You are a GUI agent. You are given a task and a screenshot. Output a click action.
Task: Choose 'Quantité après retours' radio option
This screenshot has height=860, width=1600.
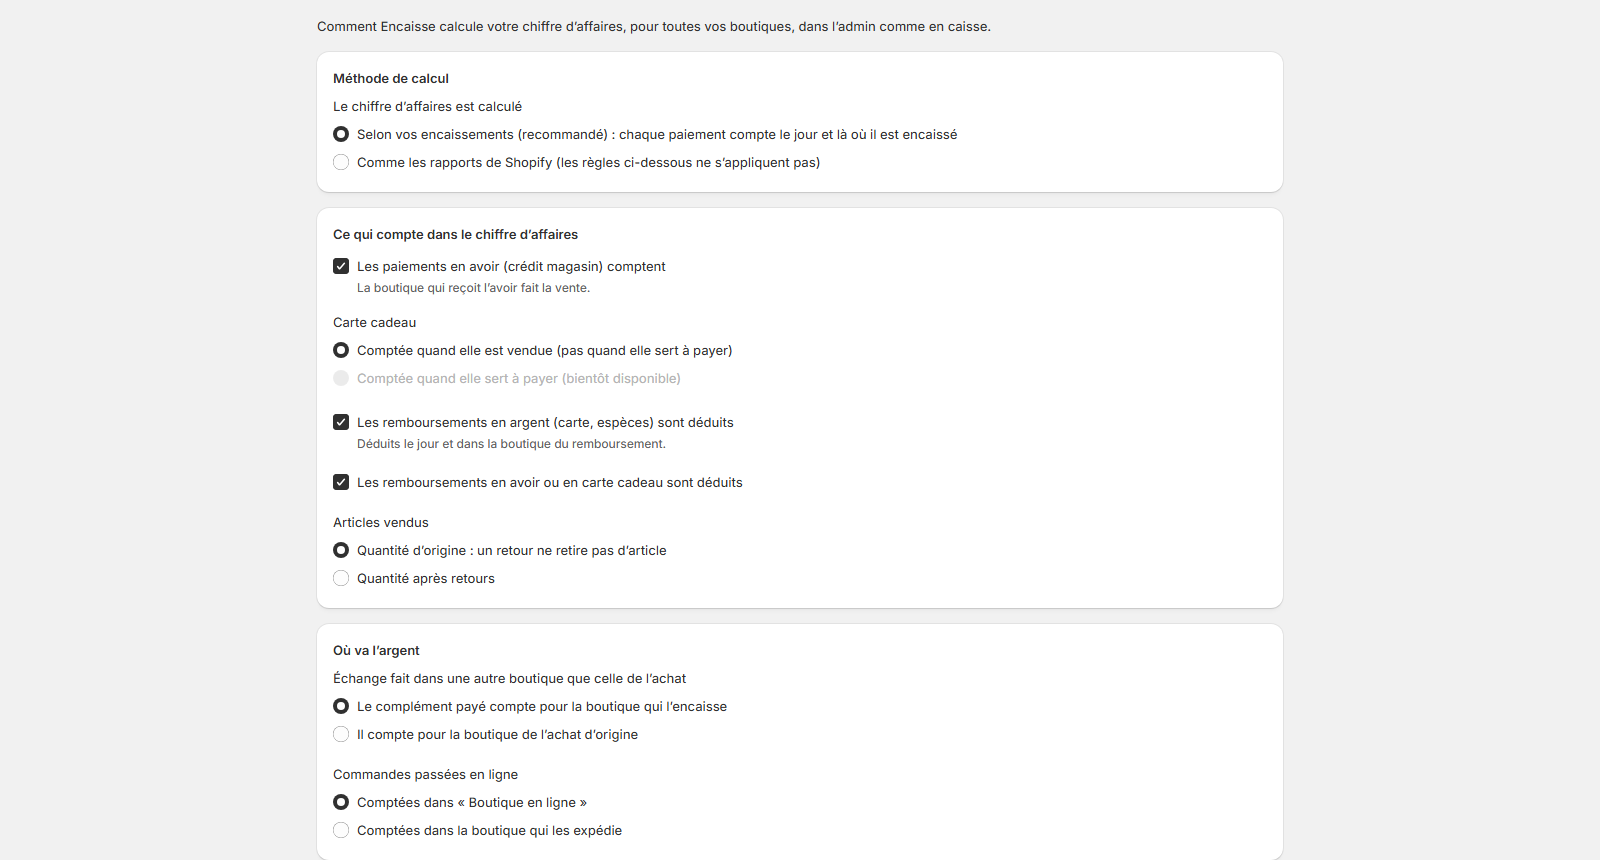[x=341, y=578]
